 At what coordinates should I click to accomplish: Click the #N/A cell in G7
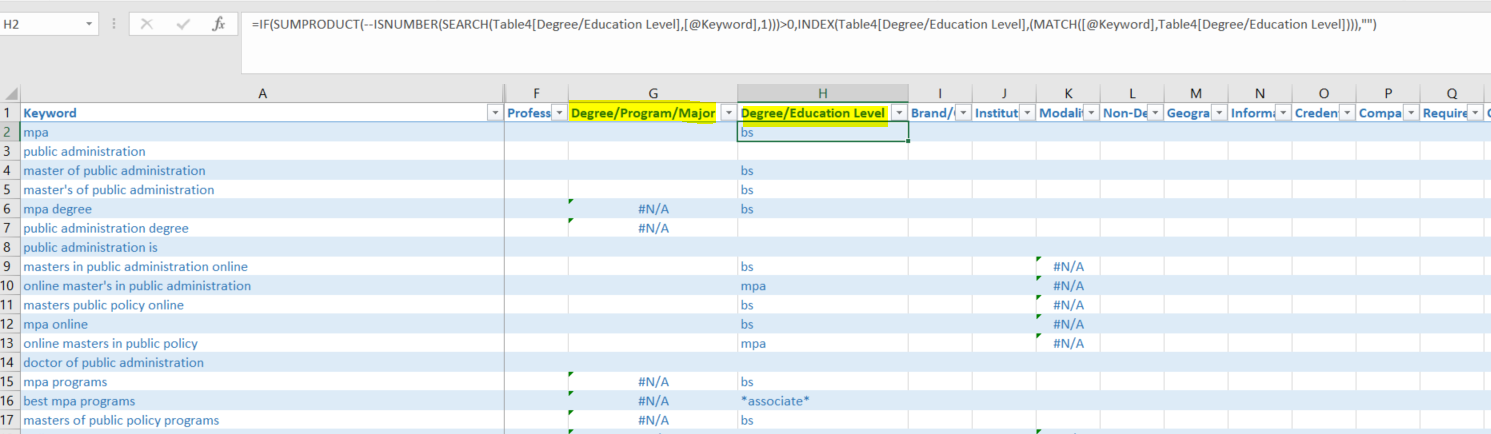coord(653,228)
